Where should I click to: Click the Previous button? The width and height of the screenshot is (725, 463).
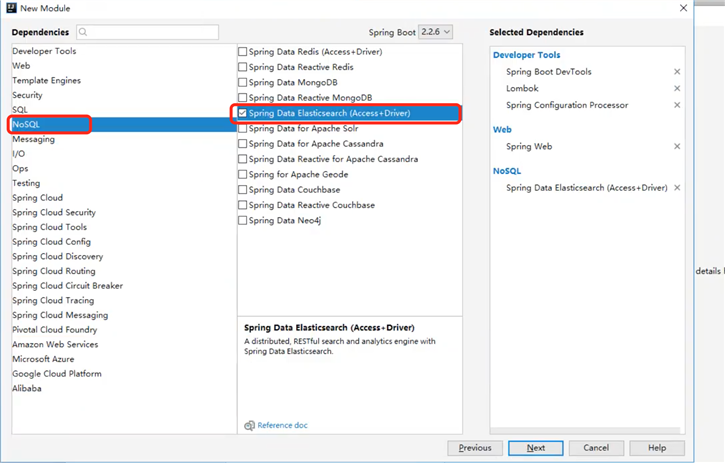pyautogui.click(x=475, y=448)
